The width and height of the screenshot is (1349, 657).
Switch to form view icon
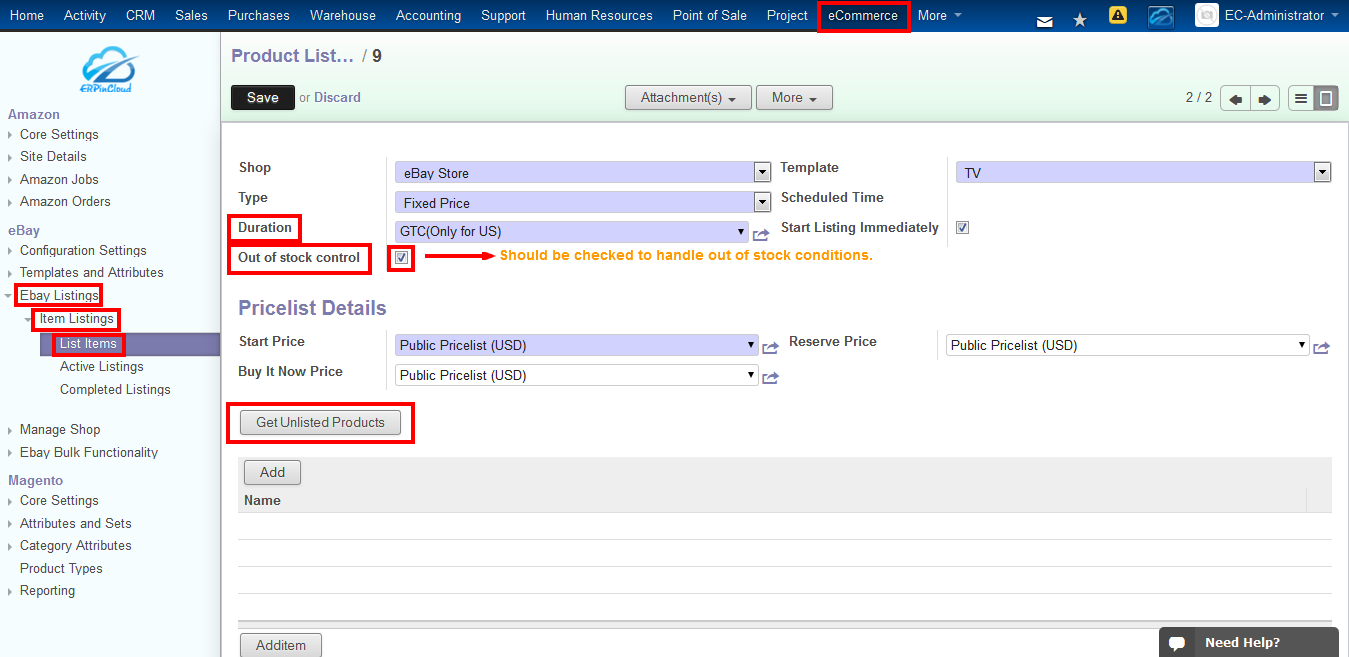1326,98
